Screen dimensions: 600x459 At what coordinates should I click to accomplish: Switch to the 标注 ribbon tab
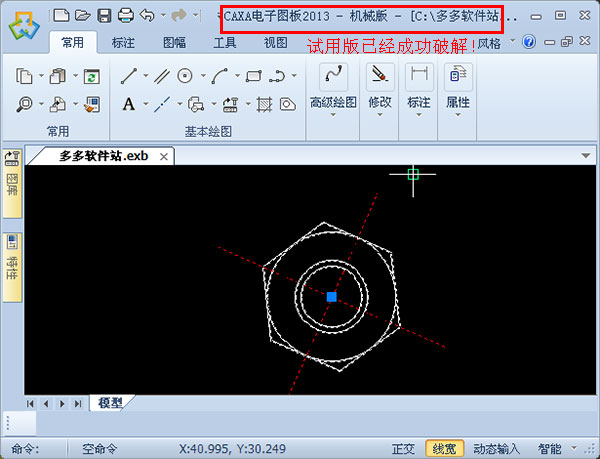pyautogui.click(x=125, y=43)
